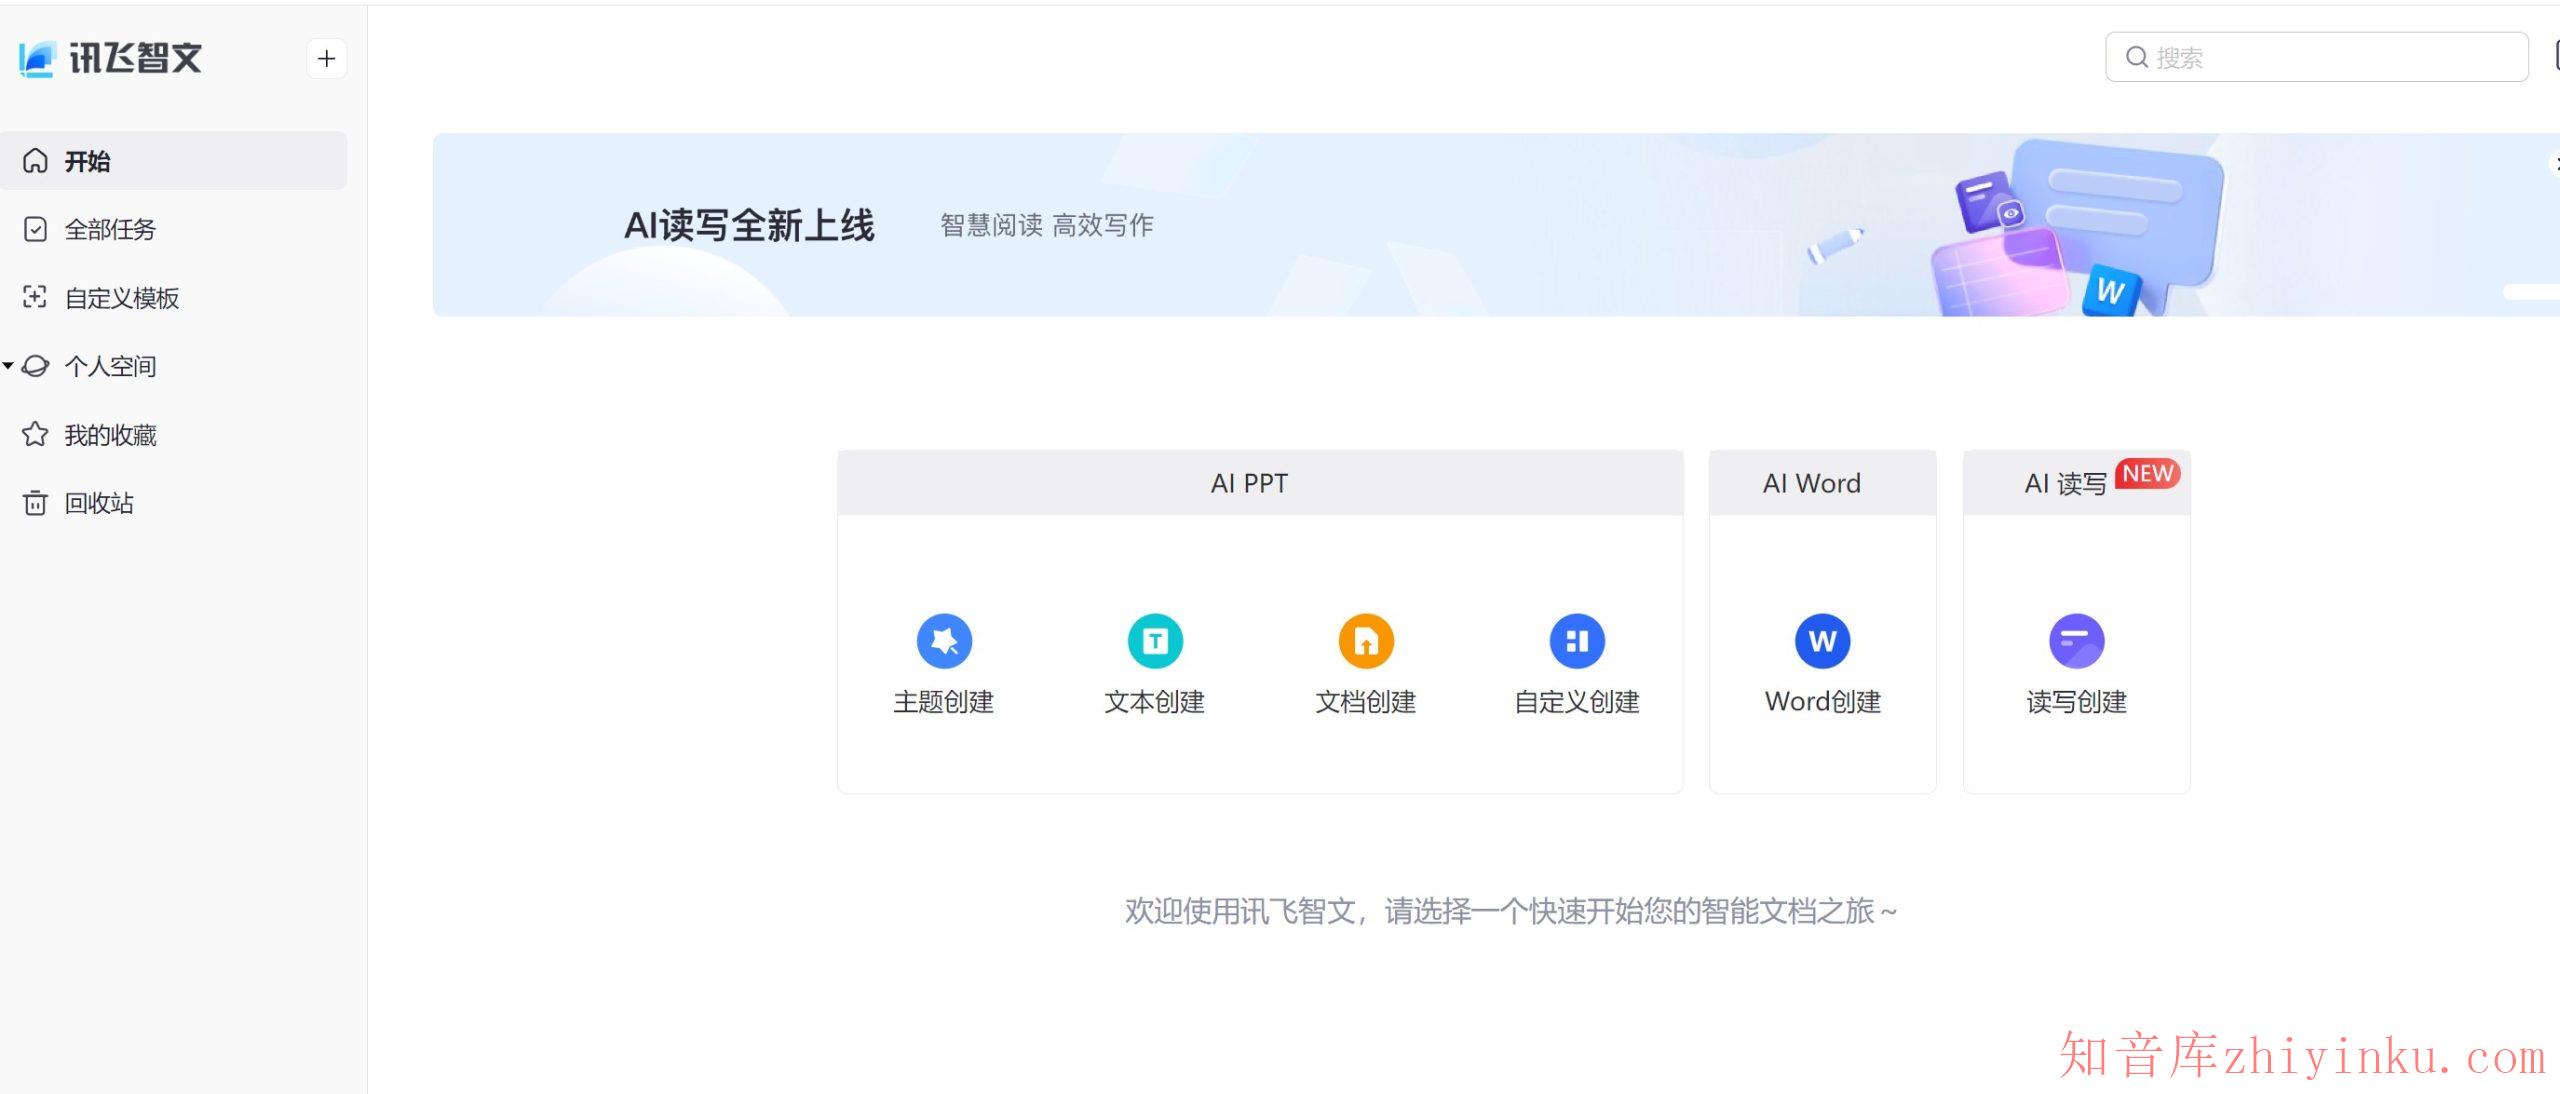Viewport: 2560px width, 1094px height.
Task: Switch to the 全部任务 view
Action: click(x=110, y=229)
